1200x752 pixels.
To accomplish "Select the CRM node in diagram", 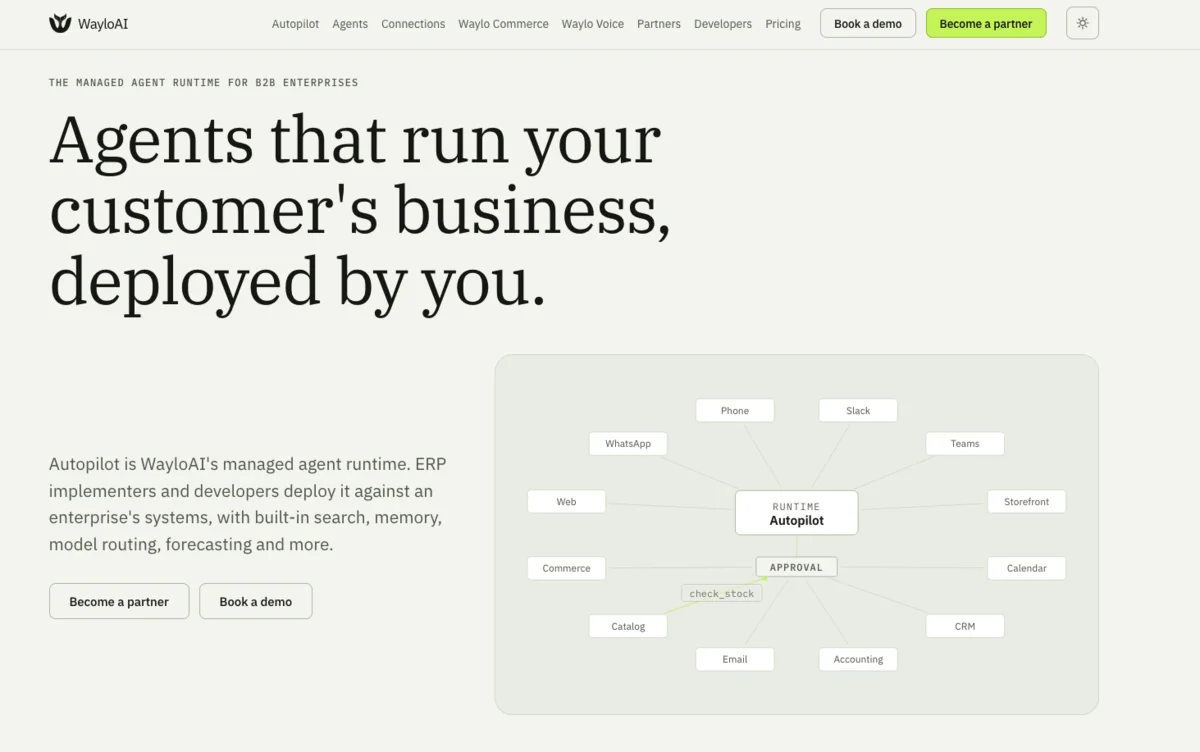I will [965, 626].
